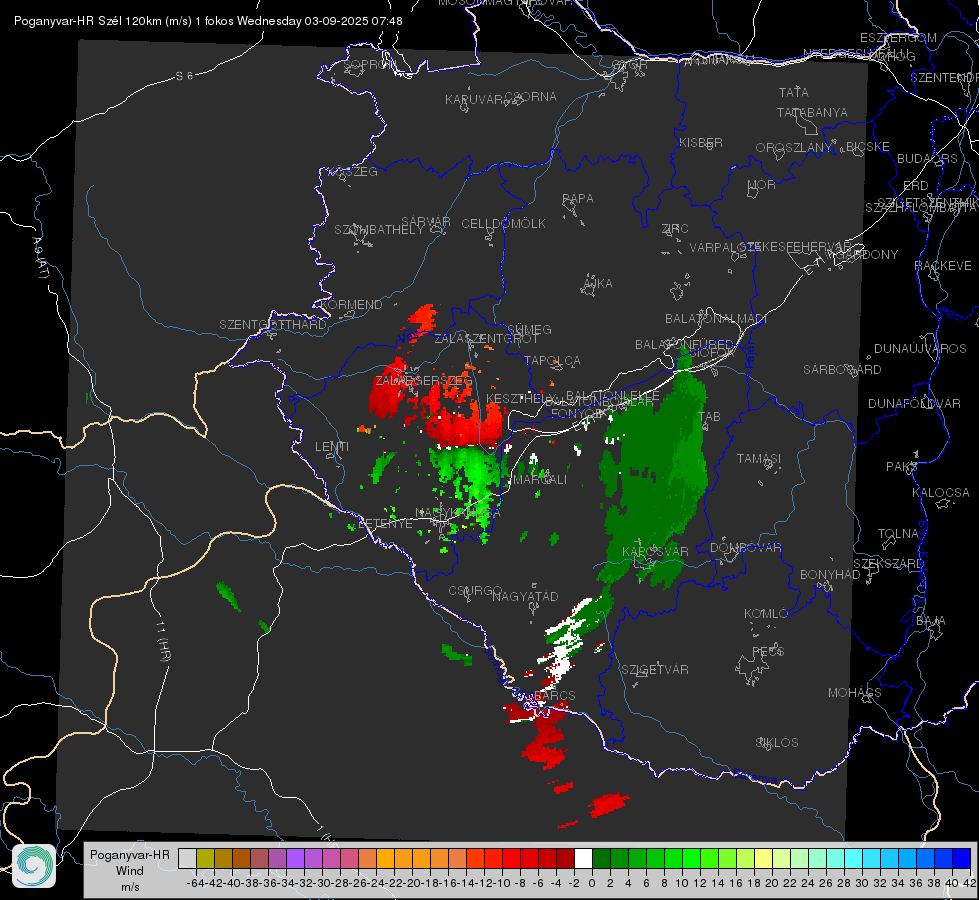Click the KAPUVAR city label

point(475,100)
